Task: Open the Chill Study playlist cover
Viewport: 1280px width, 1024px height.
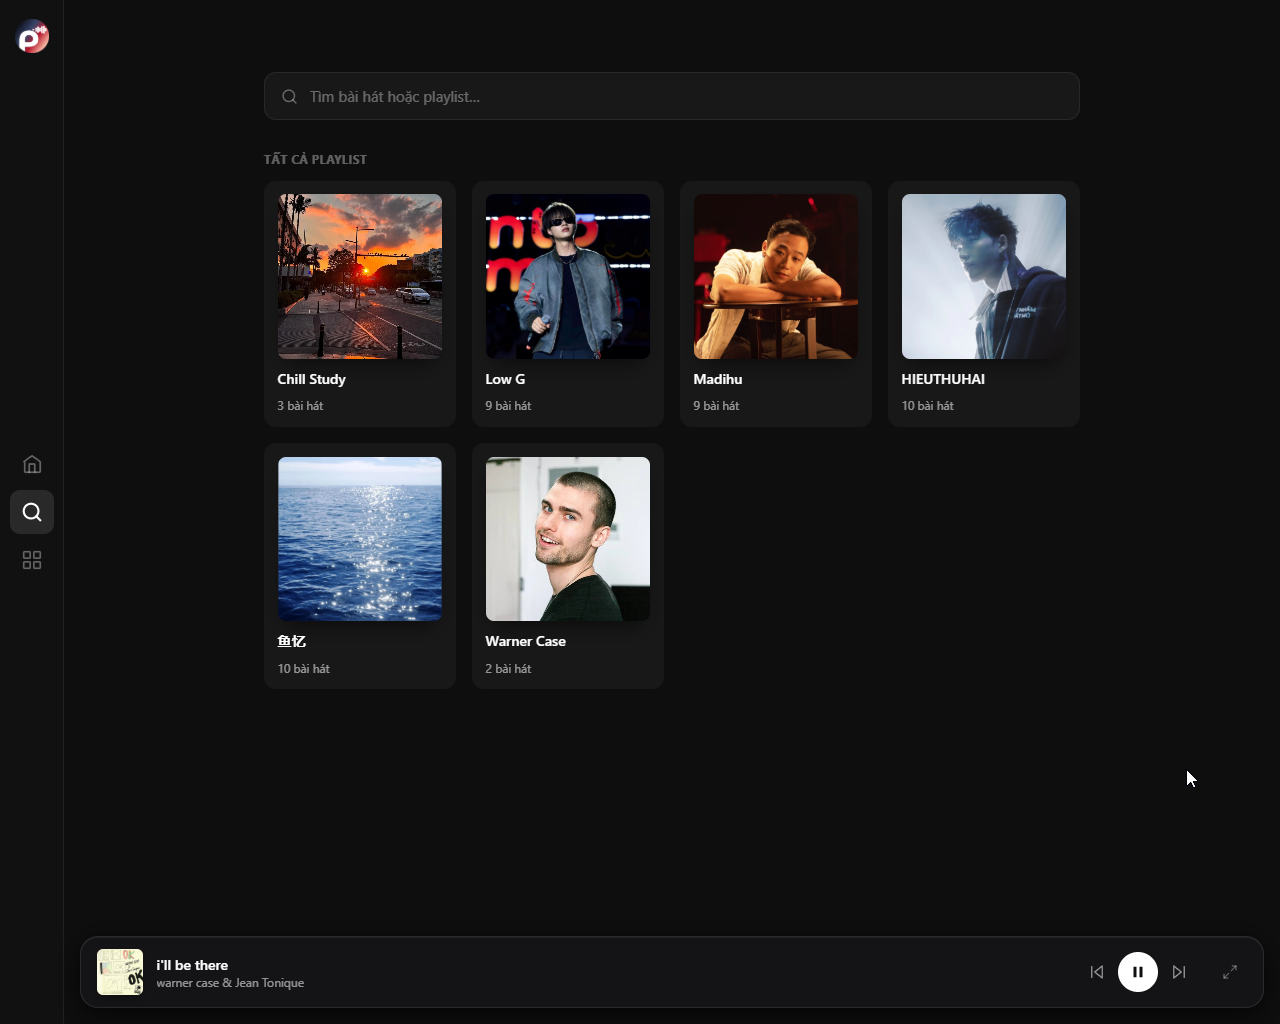Action: [x=360, y=276]
